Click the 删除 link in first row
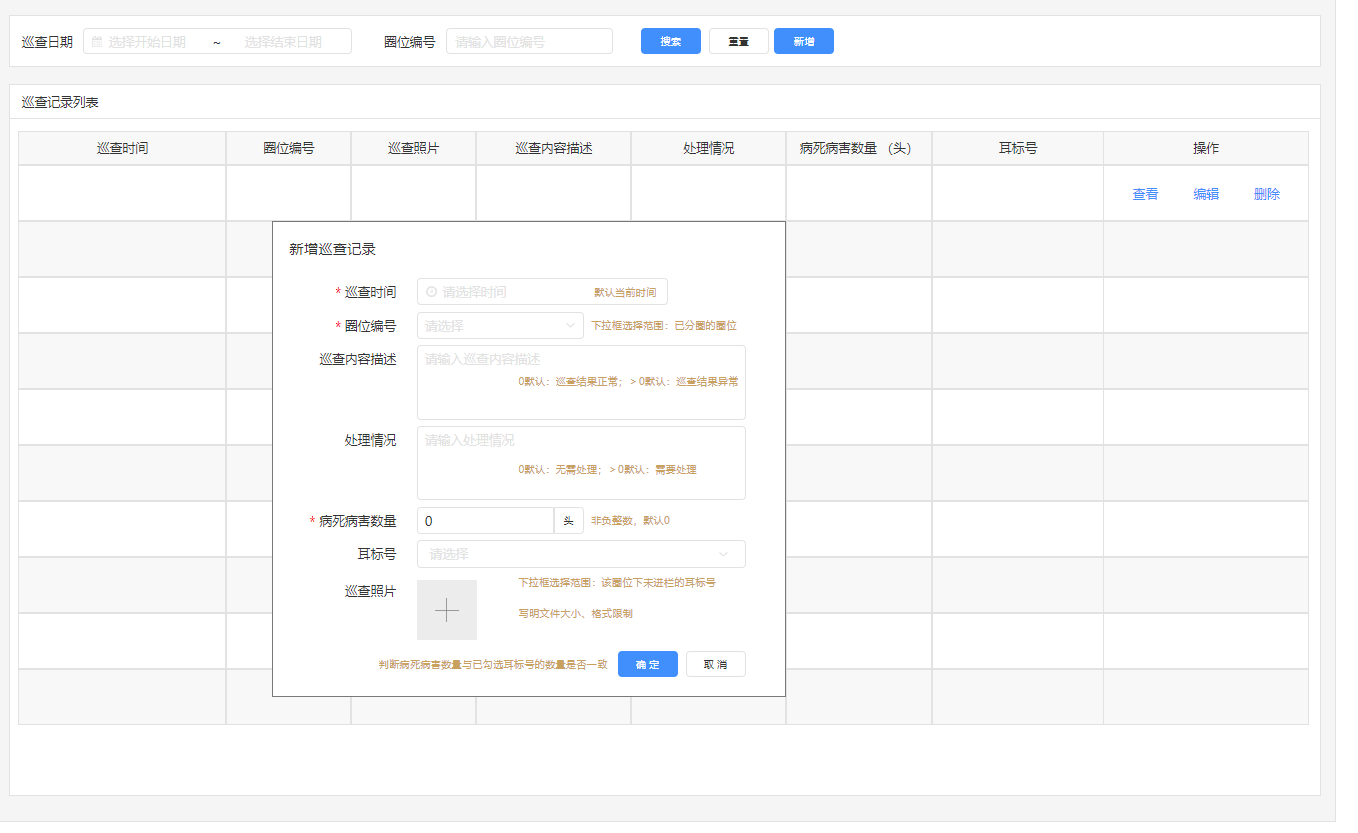The height and width of the screenshot is (833, 1358). (1267, 194)
